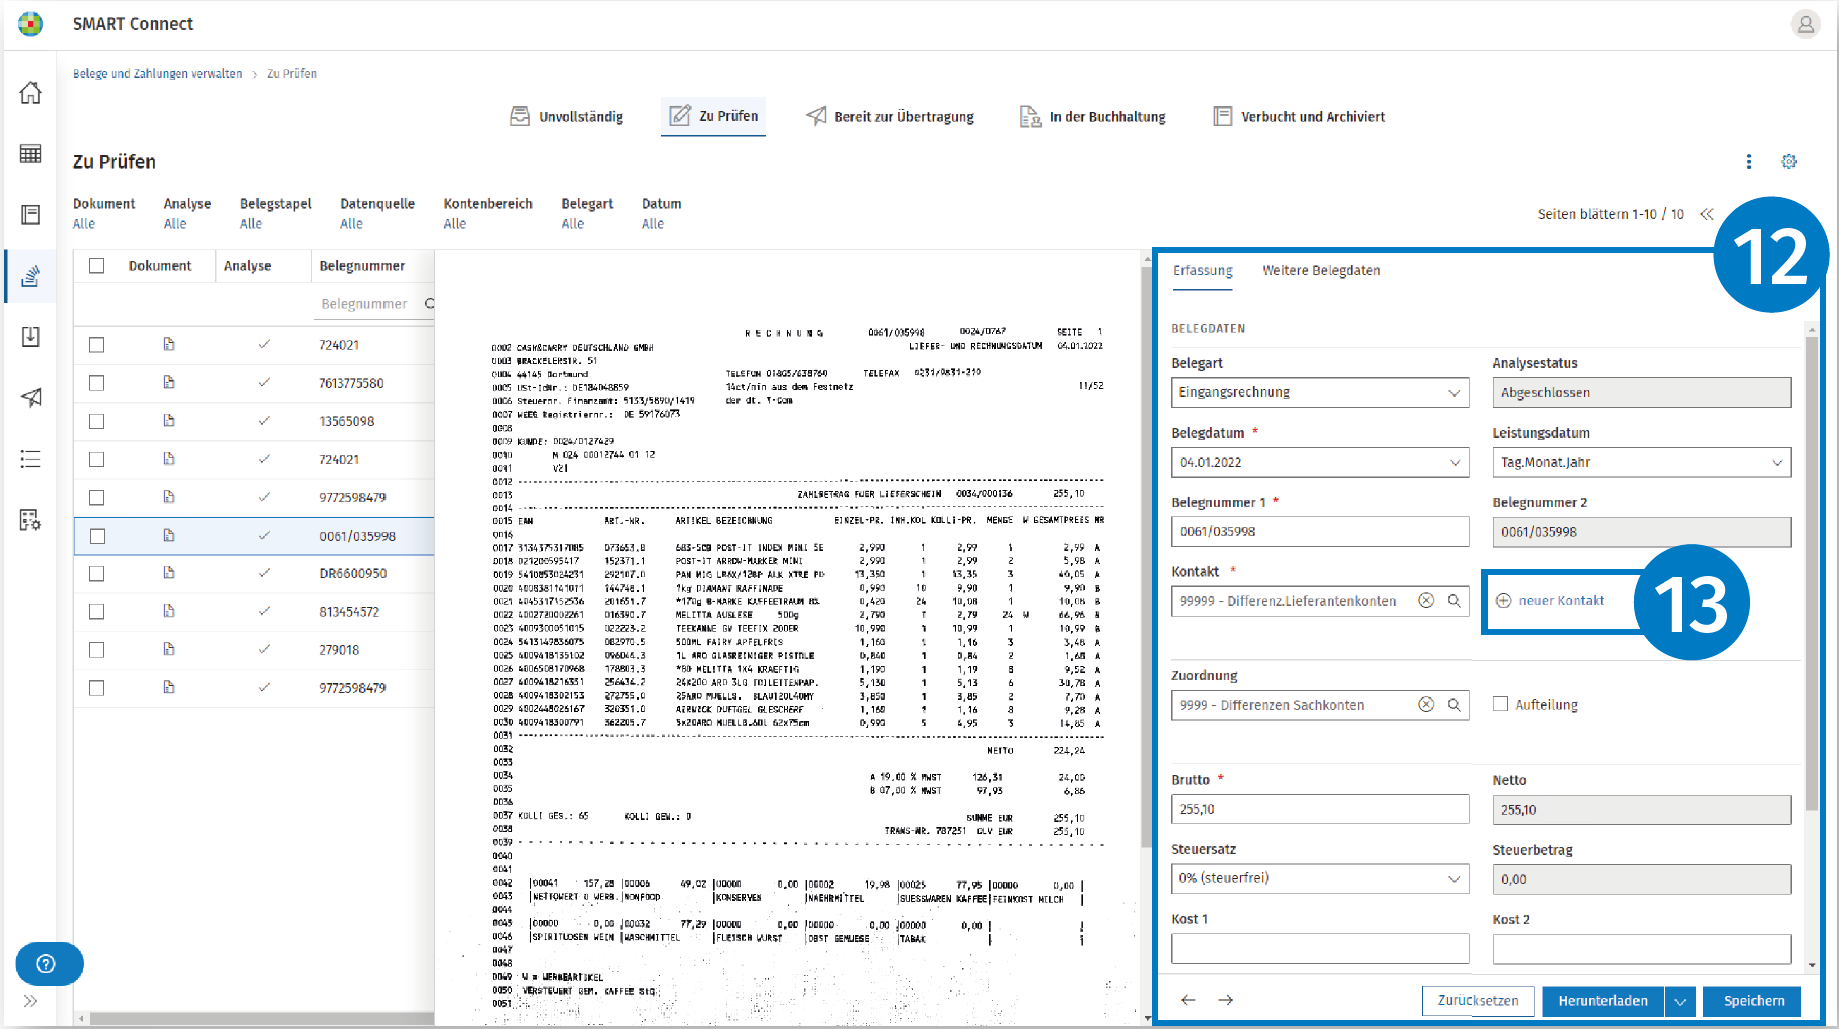Clear the Zuordnung field value

(1426, 704)
